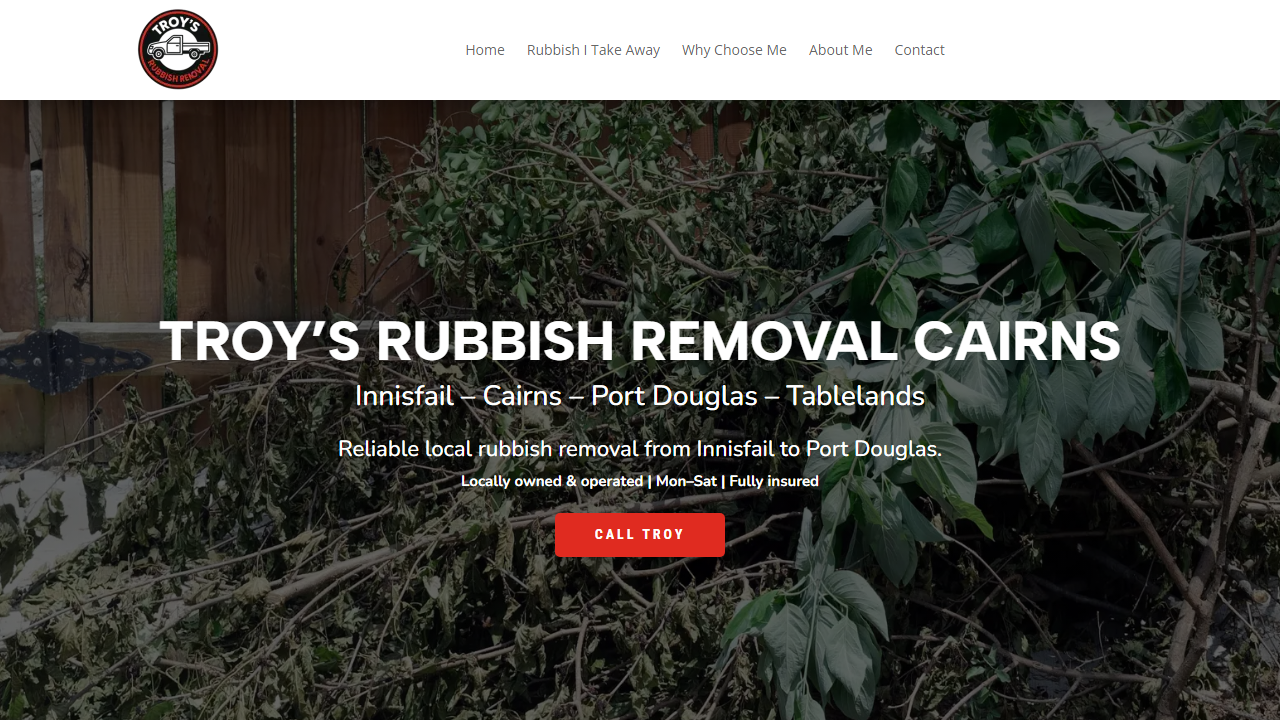
Task: Click the Fully insured text
Action: (x=774, y=481)
